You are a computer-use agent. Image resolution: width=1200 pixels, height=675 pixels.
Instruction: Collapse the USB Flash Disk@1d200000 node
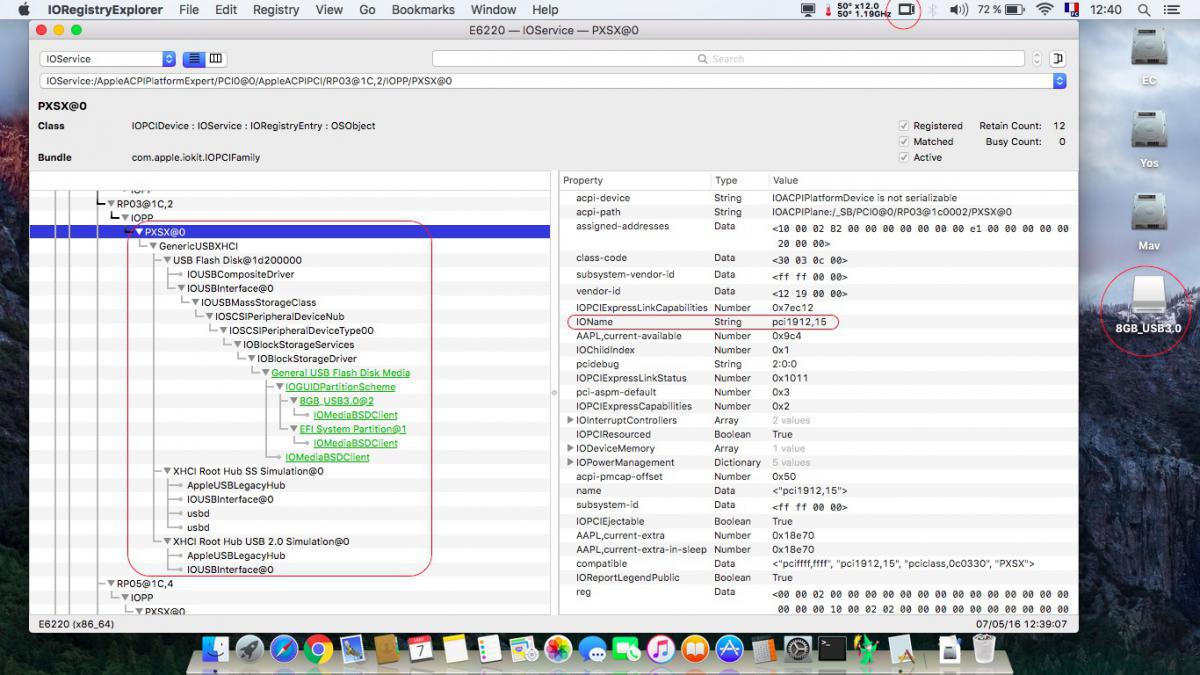(x=167, y=260)
